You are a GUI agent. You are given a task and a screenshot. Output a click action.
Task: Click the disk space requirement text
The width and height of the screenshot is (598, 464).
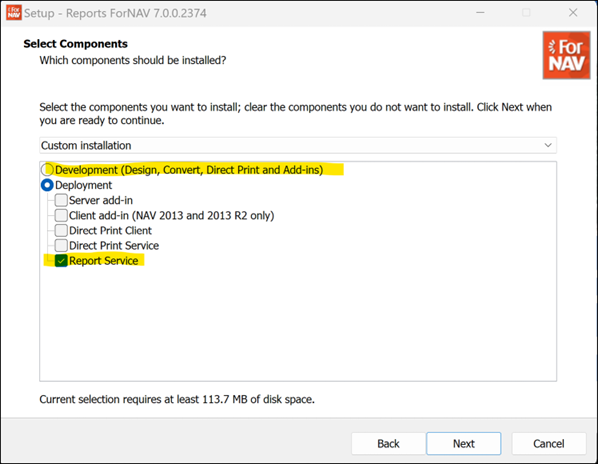tap(177, 399)
